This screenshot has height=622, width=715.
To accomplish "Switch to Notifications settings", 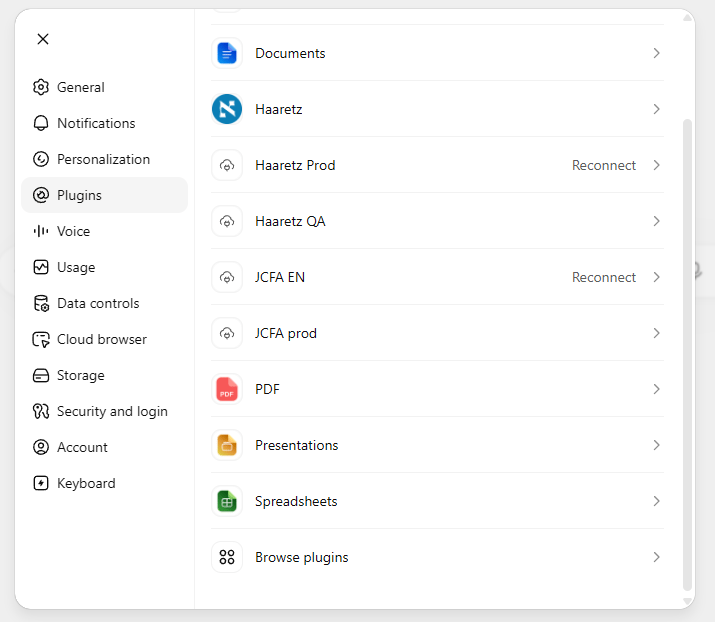I will point(104,123).
